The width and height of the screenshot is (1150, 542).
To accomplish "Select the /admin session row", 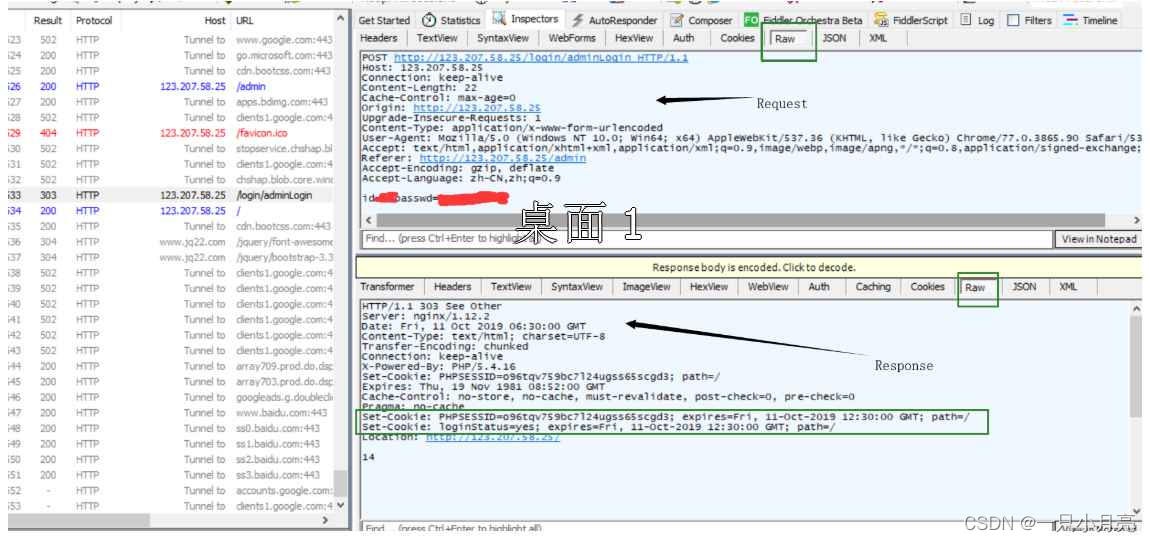I will point(171,87).
